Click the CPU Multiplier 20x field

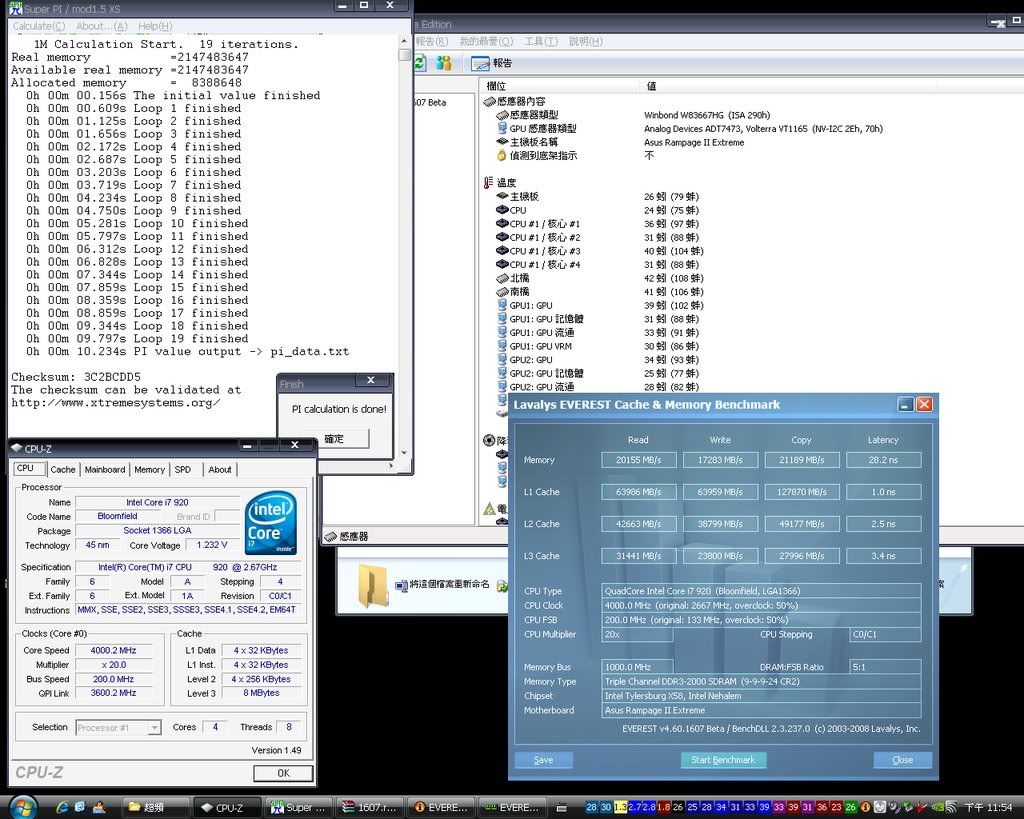(x=637, y=634)
